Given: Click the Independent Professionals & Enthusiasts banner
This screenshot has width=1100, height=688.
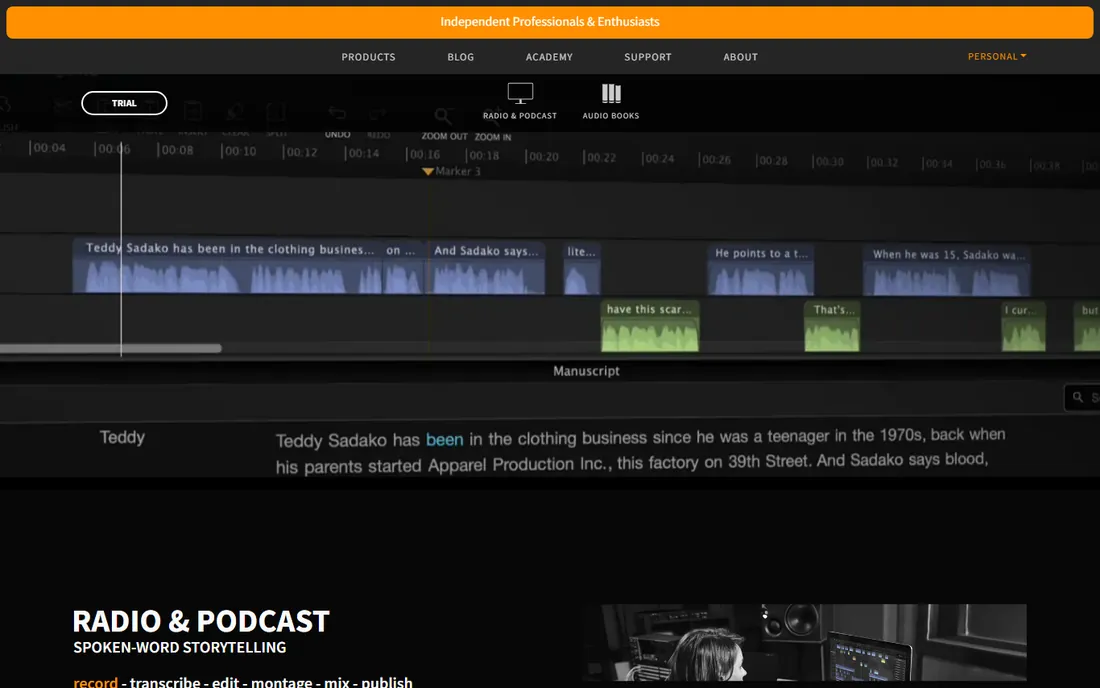Looking at the screenshot, I should pyautogui.click(x=550, y=22).
